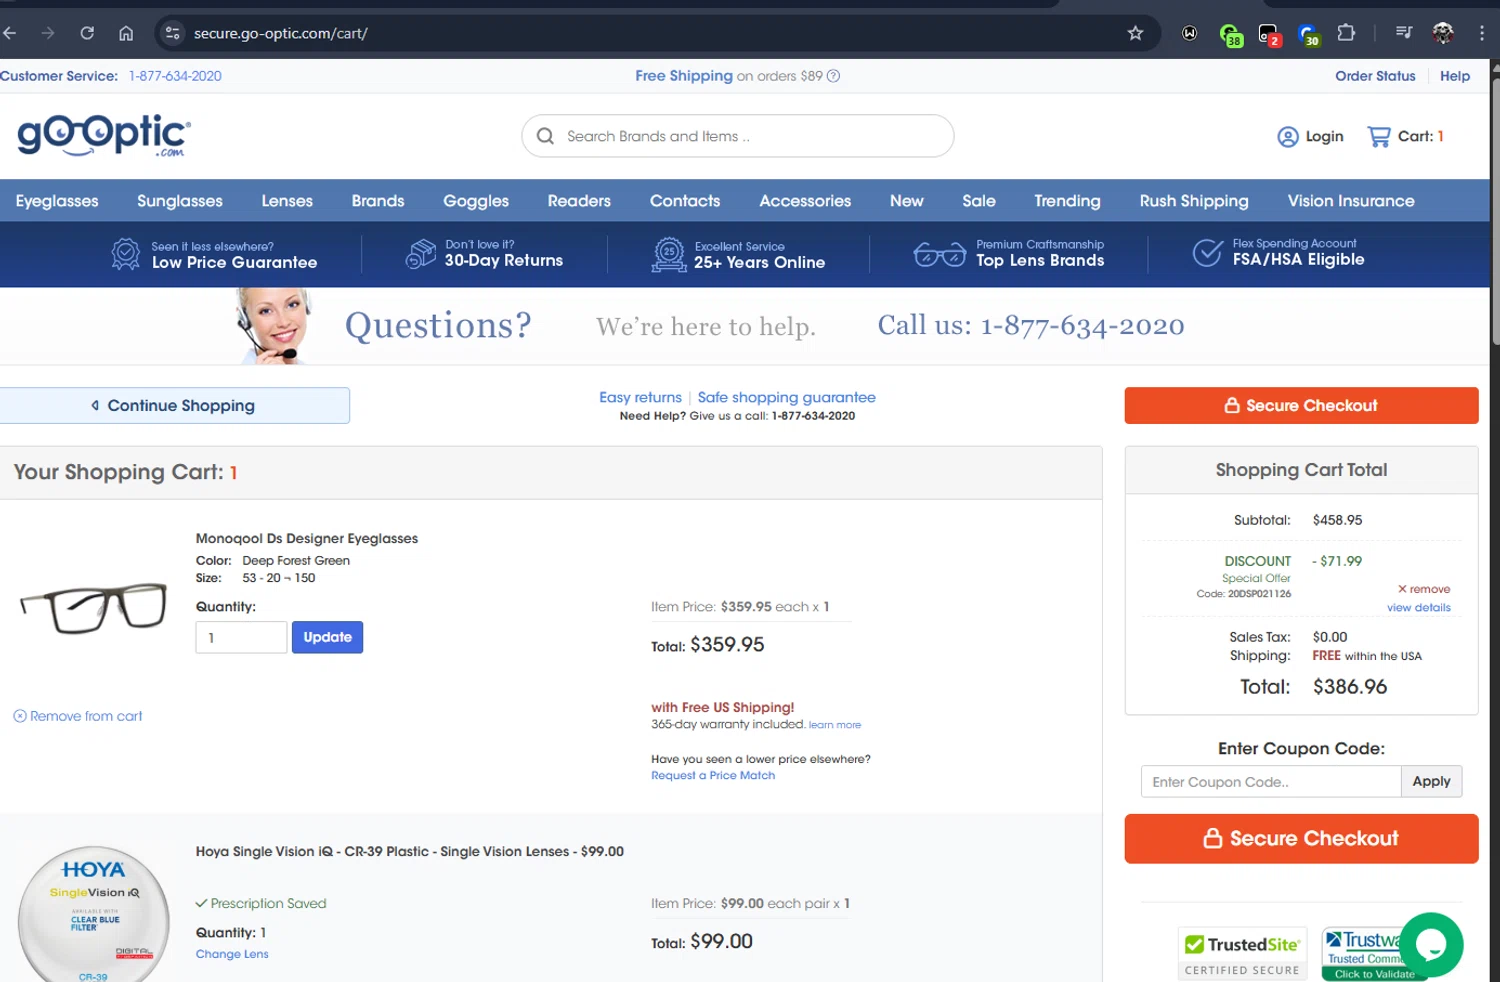View details of the discount
This screenshot has width=1500, height=982.
coord(1418,607)
